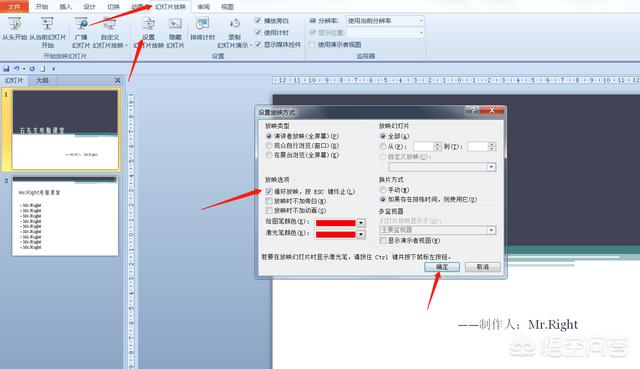Image resolution: width=640 pixels, height=369 pixels.
Task: Open 文件 file tab
Action: (x=14, y=7)
